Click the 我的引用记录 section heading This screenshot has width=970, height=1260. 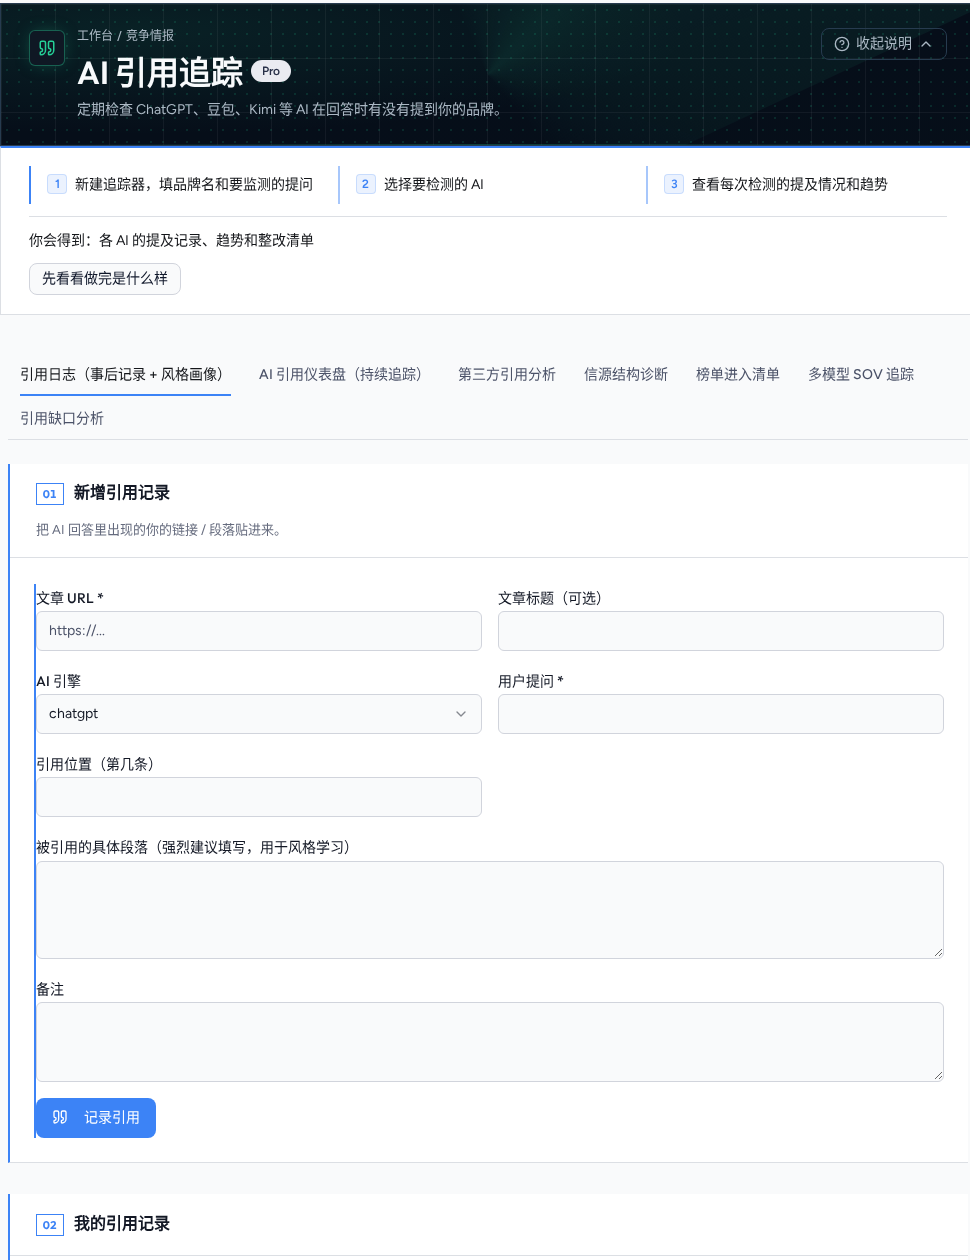[x=122, y=1224]
